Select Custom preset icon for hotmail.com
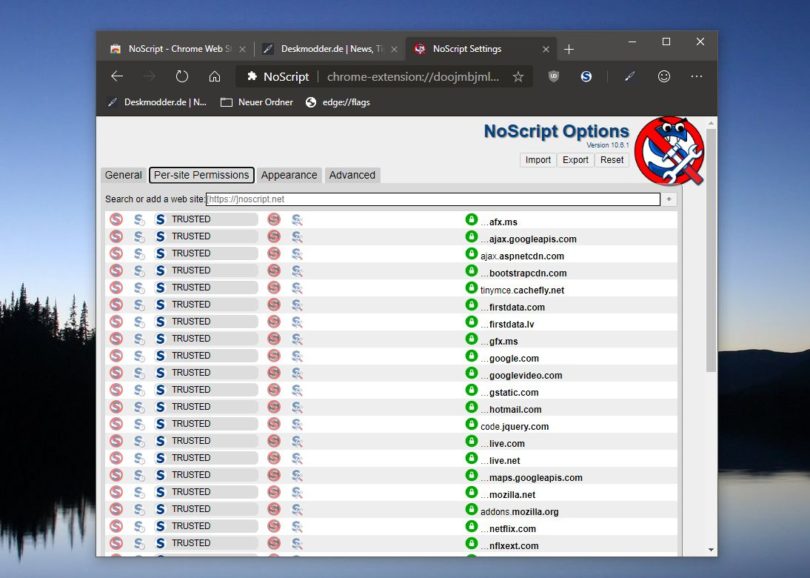 click(297, 407)
